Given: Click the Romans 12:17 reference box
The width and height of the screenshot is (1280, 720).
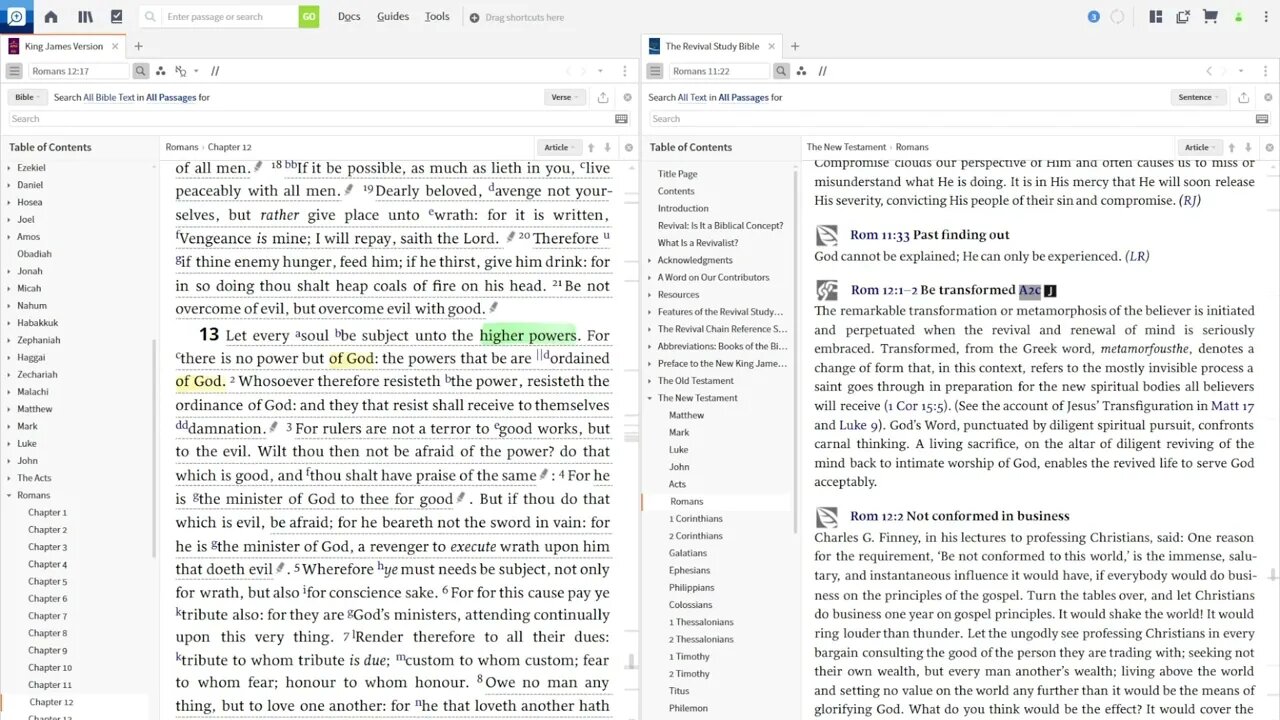Looking at the screenshot, I should point(78,71).
